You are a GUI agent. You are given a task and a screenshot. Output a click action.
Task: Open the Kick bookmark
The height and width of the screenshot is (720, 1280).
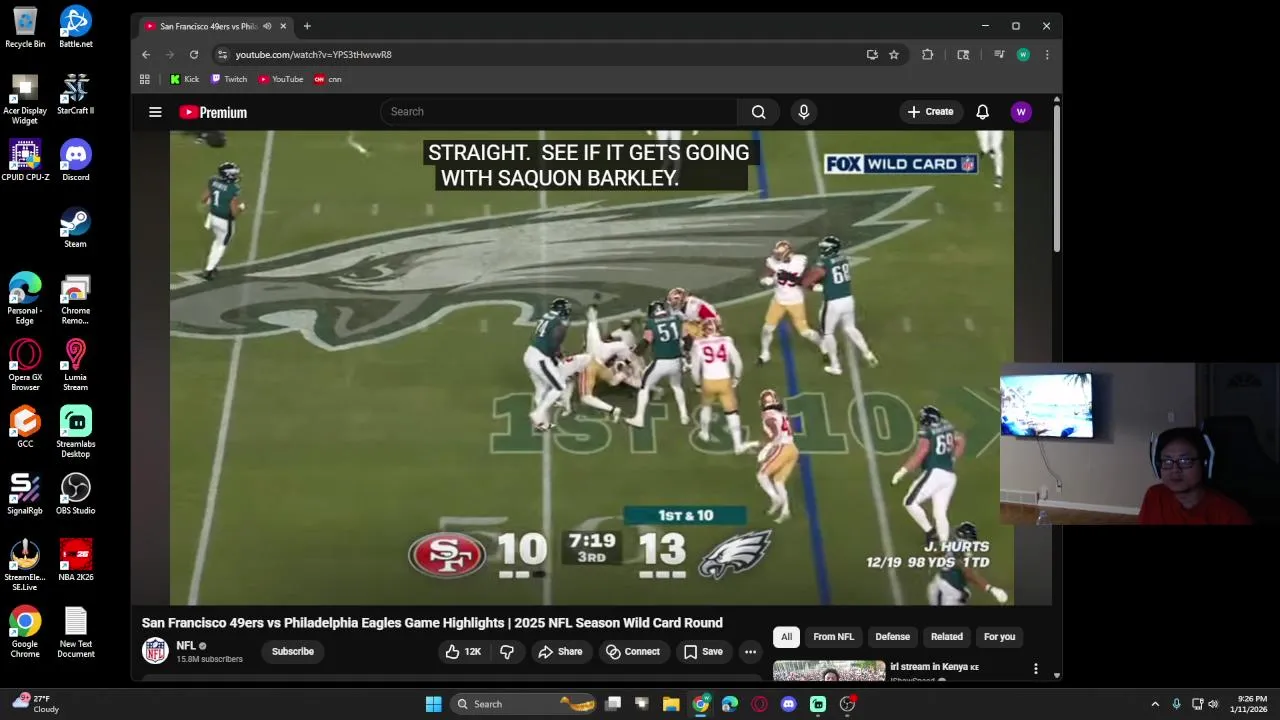click(x=184, y=79)
